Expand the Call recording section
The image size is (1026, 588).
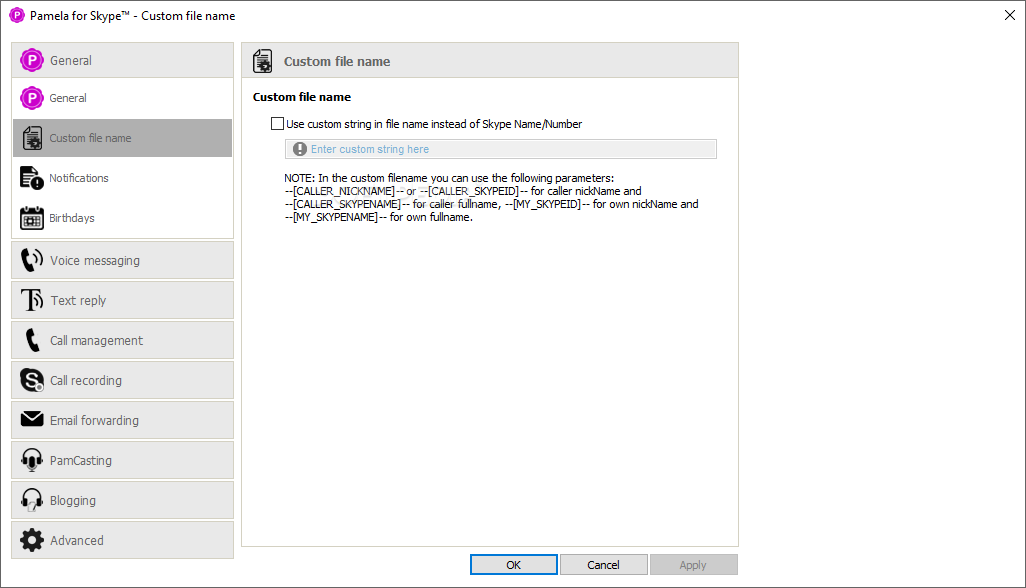[x=122, y=380]
